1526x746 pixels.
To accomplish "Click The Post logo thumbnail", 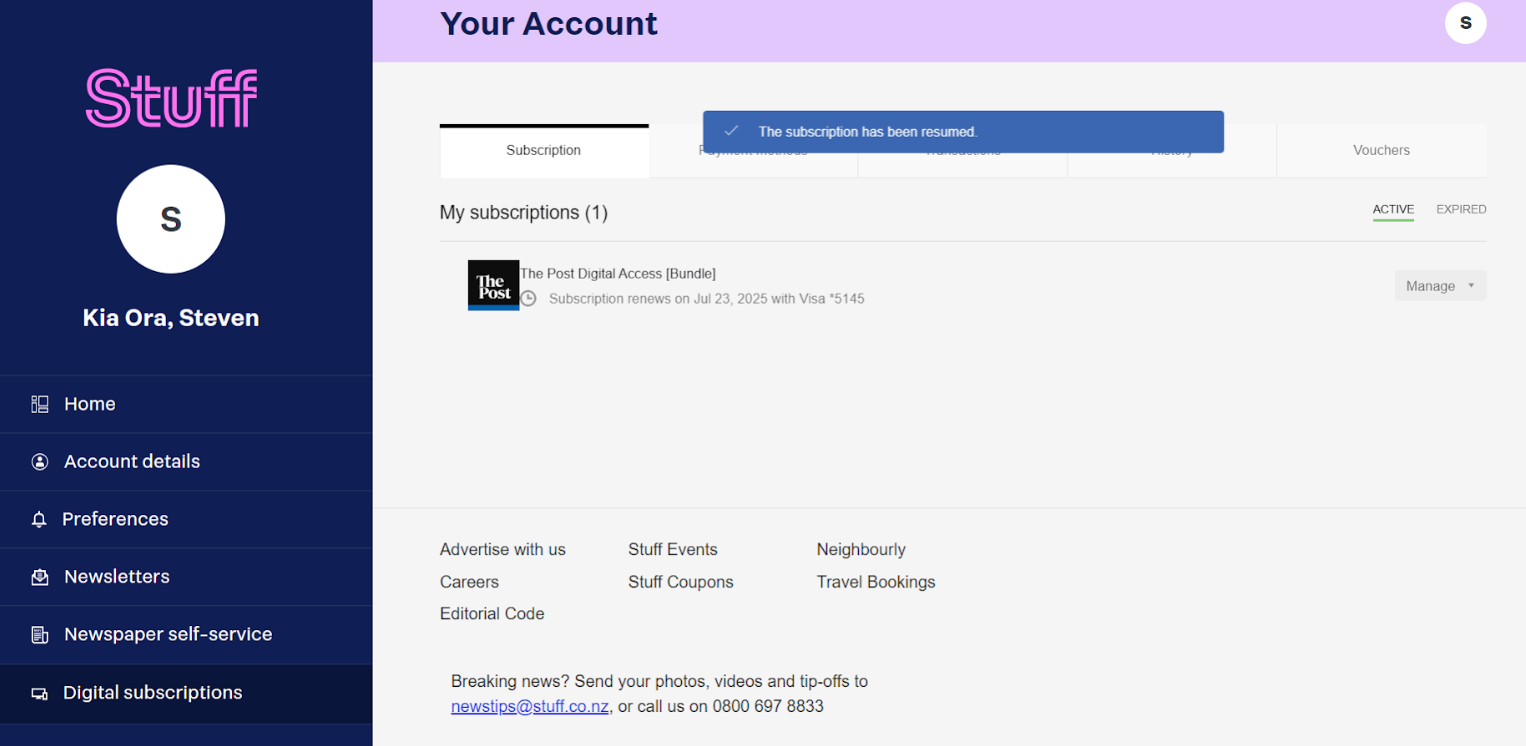I will [494, 285].
